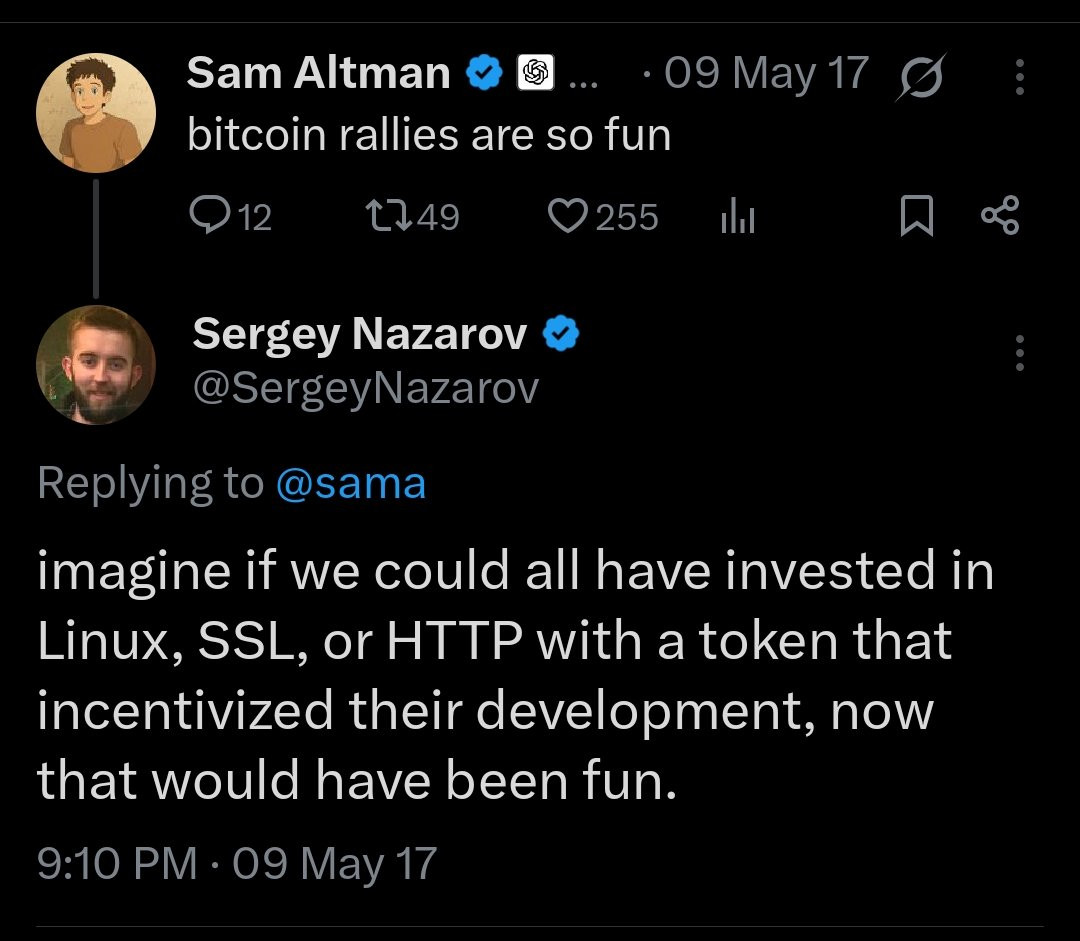Image resolution: width=1080 pixels, height=941 pixels.
Task: Click the Sergey Nazarov display name
Action: (359, 335)
